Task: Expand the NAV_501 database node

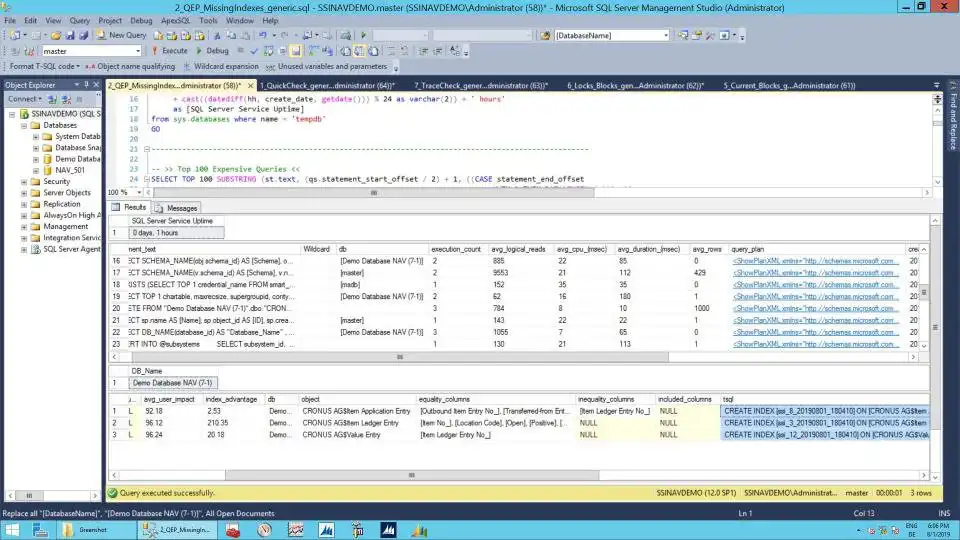Action: (36, 170)
